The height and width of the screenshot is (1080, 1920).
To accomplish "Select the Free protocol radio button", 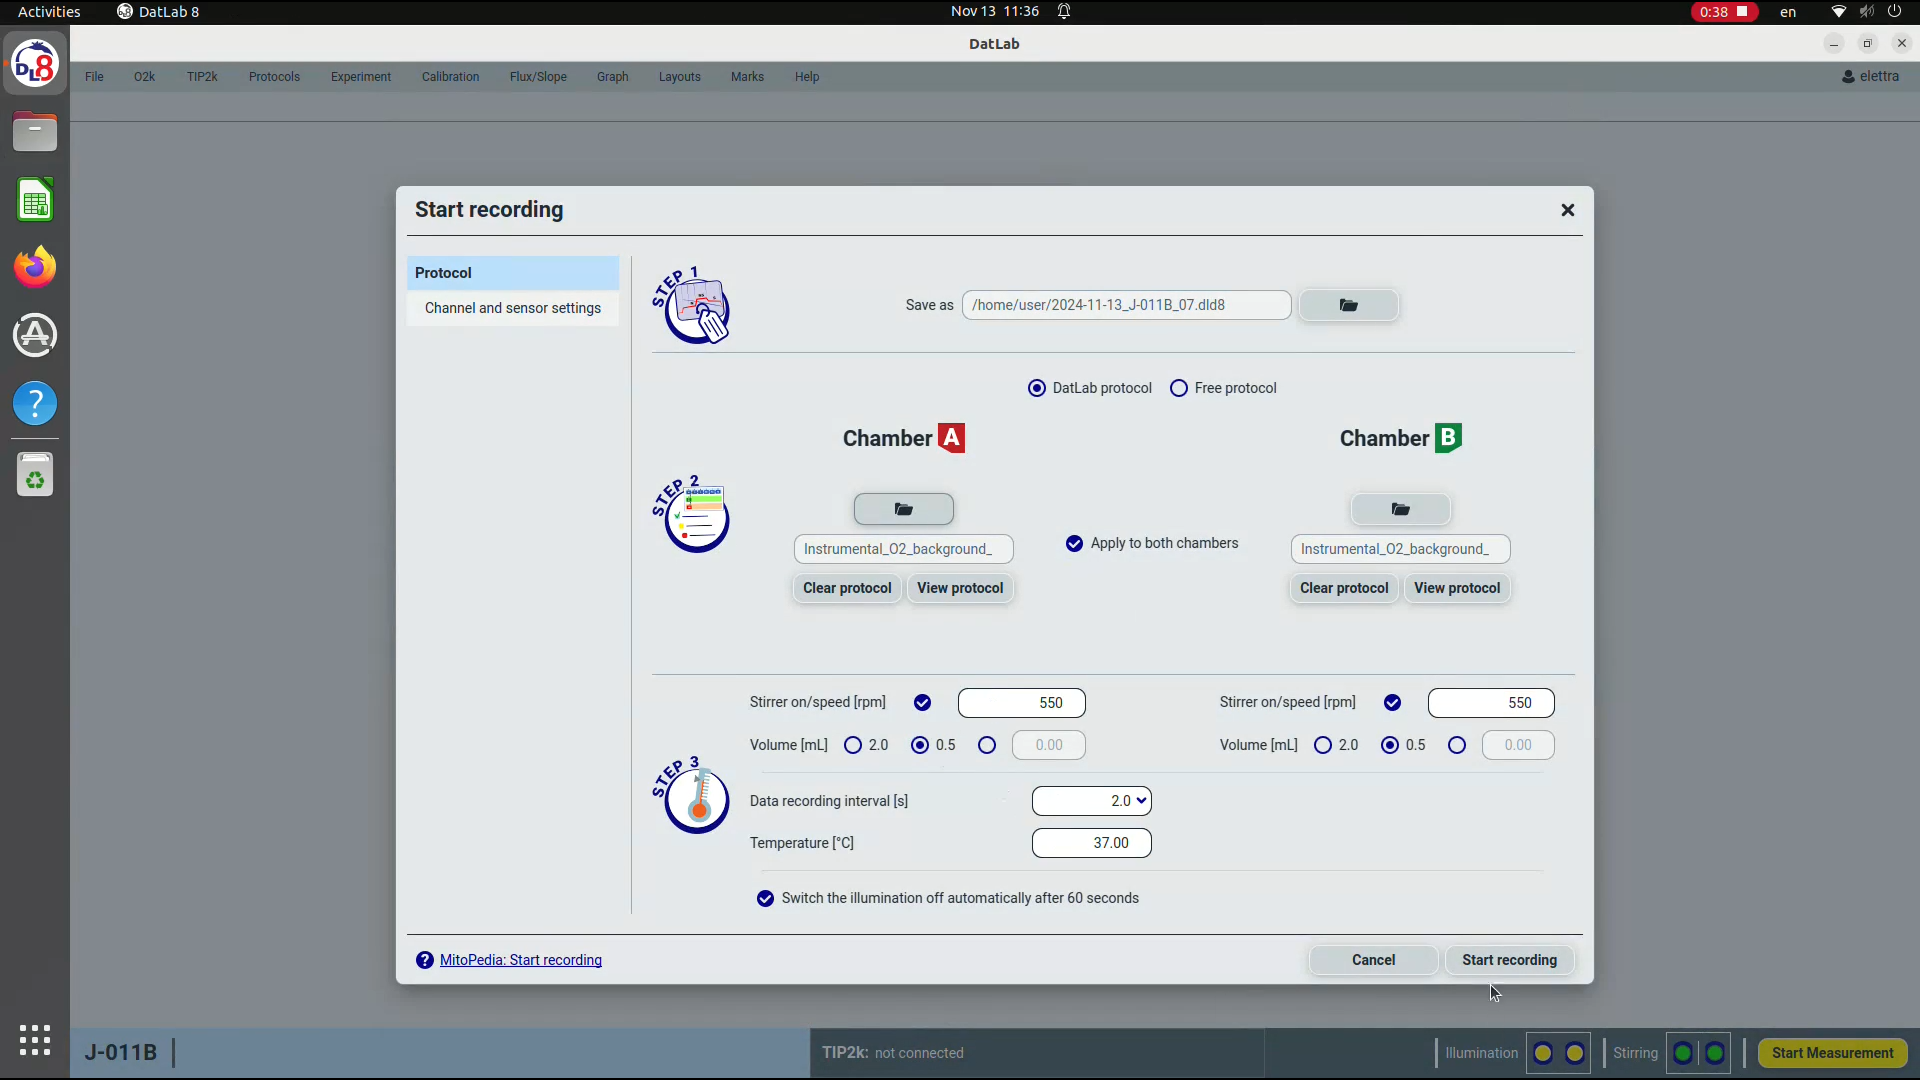I will pyautogui.click(x=1179, y=388).
